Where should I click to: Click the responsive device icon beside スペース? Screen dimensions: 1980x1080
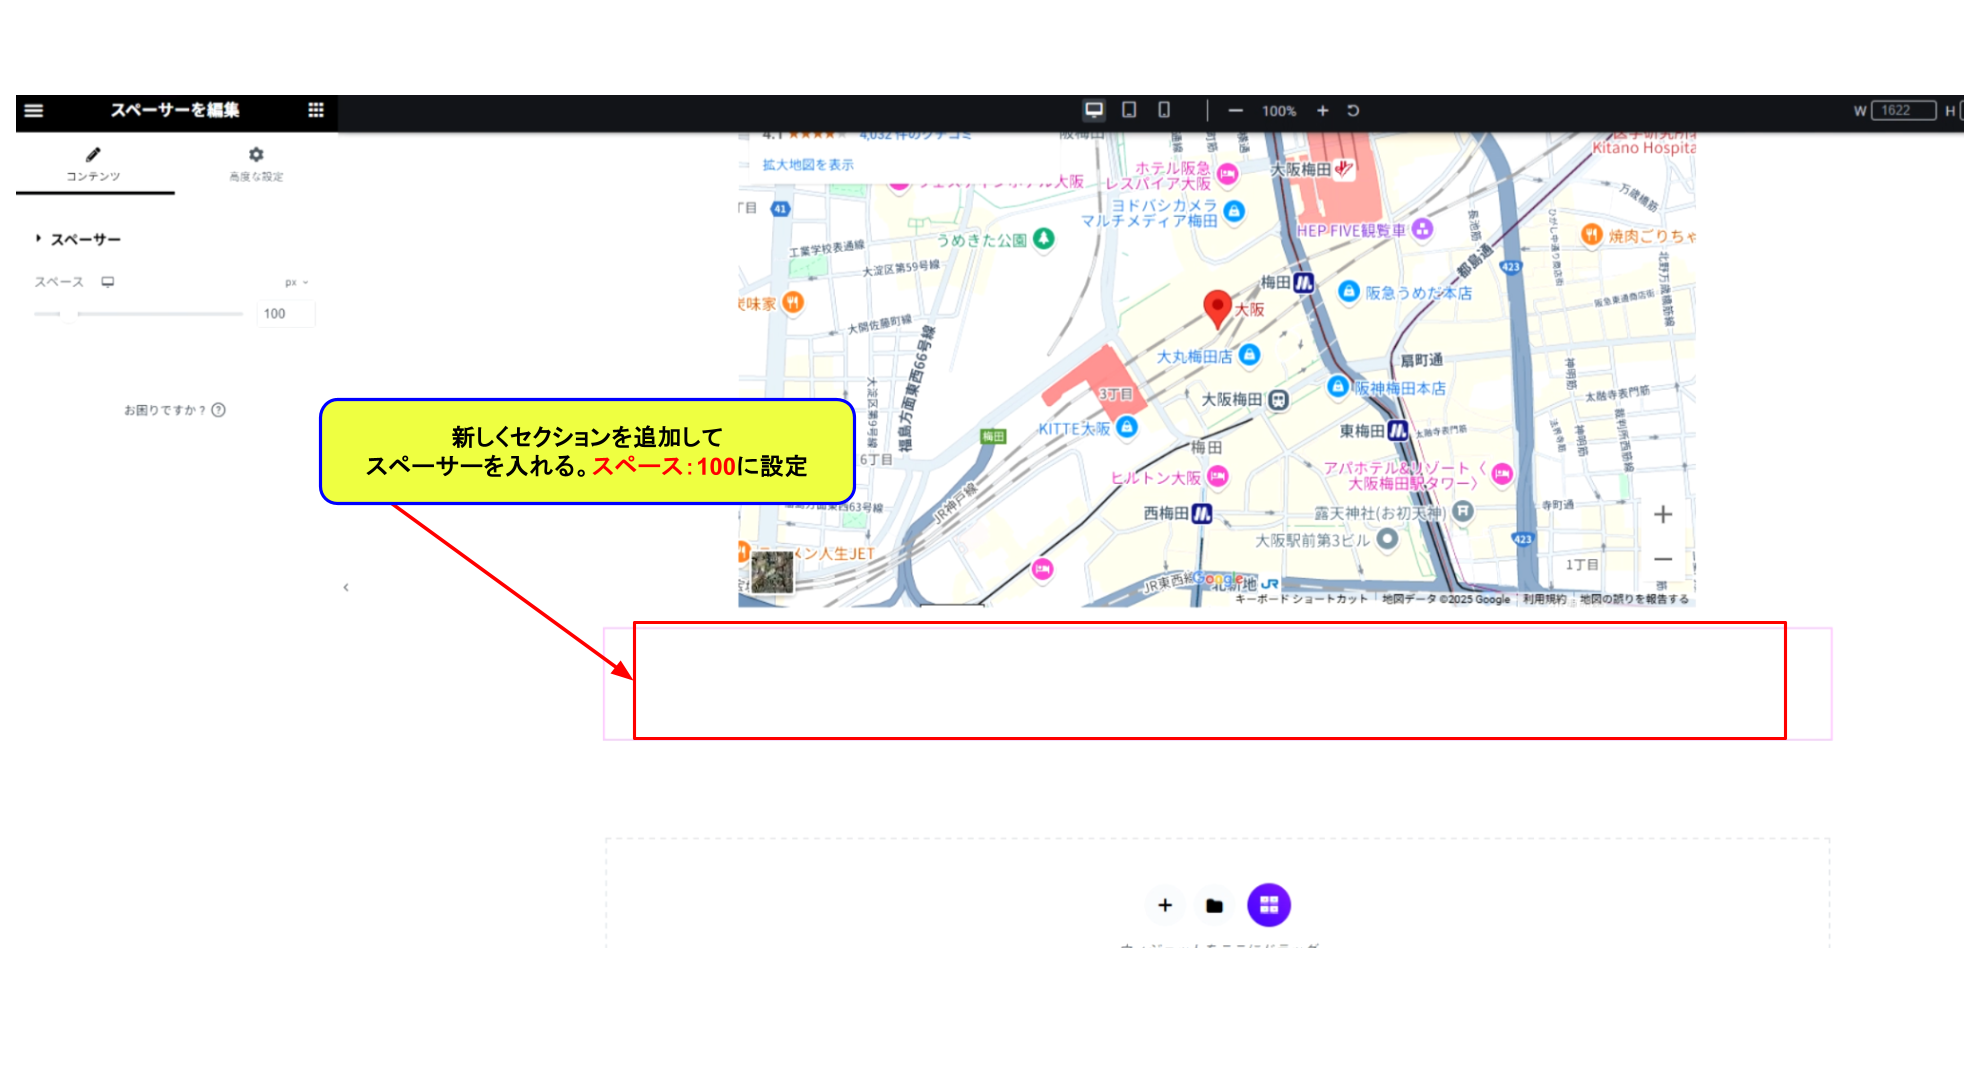pos(108,282)
